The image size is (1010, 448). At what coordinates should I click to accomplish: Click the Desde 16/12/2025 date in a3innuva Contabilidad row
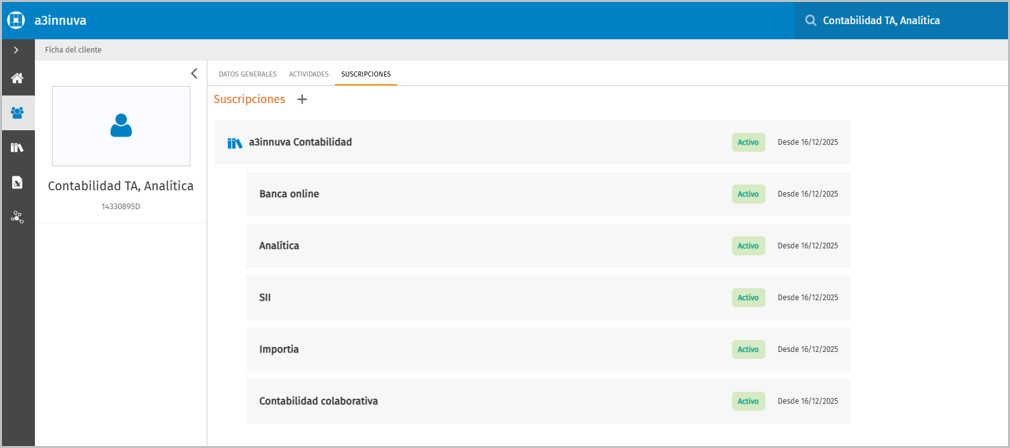808,142
